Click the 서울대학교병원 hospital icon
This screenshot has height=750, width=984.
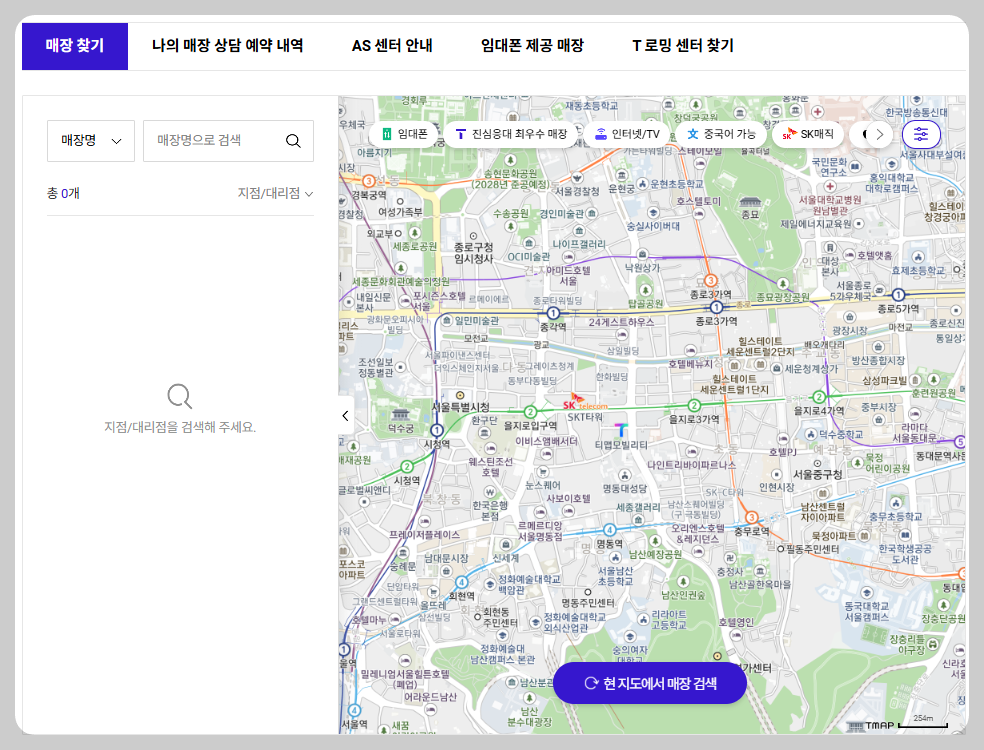830,186
